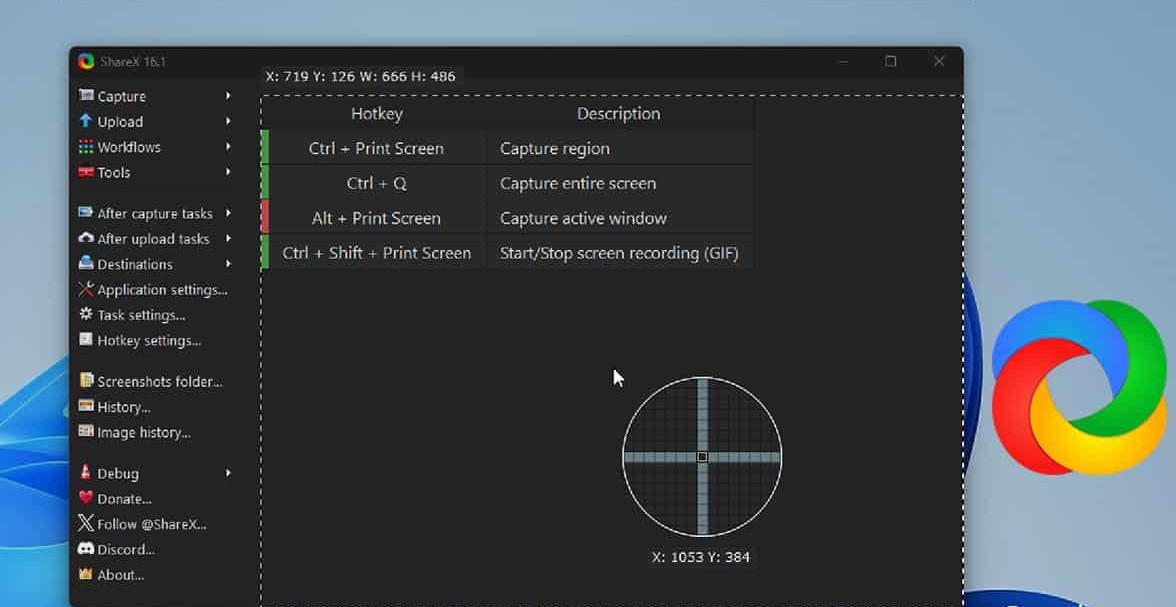The image size is (1176, 607).
Task: Click the Donate heart icon
Action: (x=86, y=497)
